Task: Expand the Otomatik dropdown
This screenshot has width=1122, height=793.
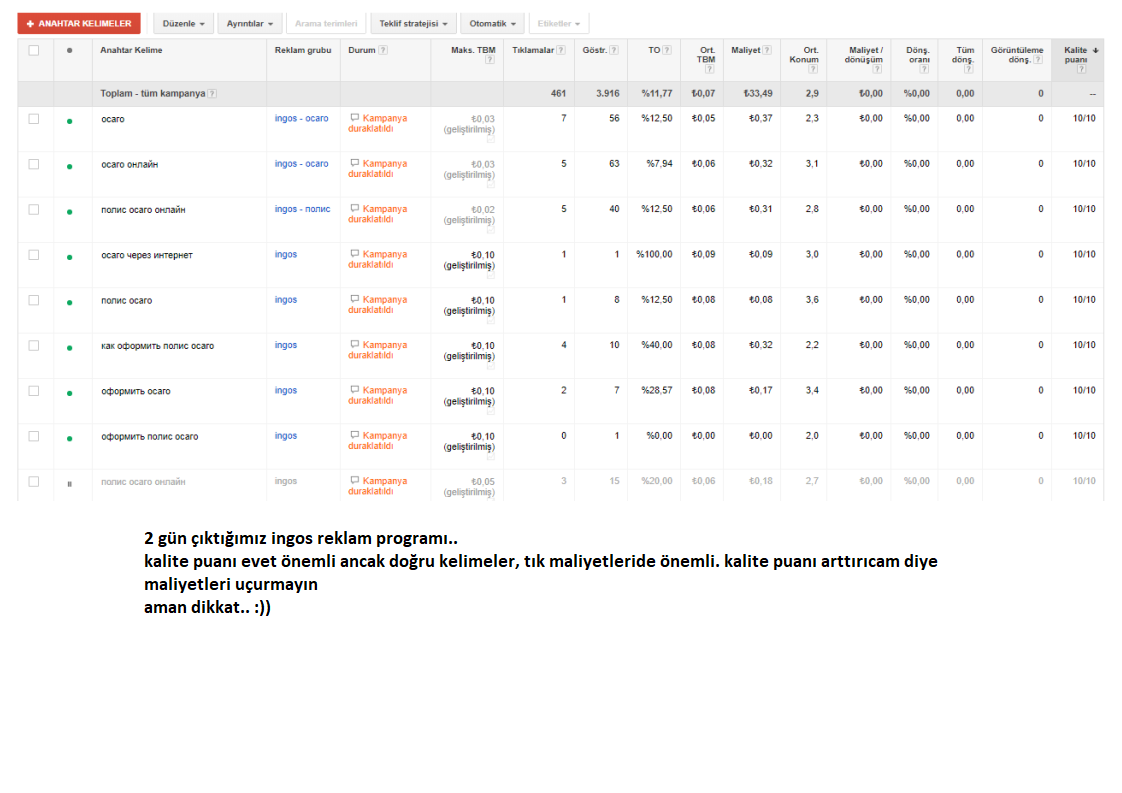Action: click(492, 24)
